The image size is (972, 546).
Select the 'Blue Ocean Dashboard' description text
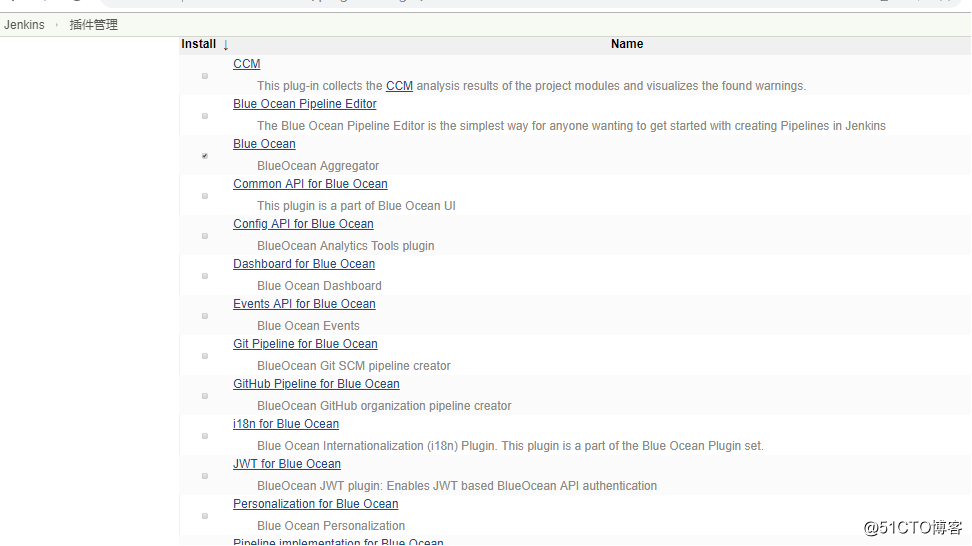point(319,286)
